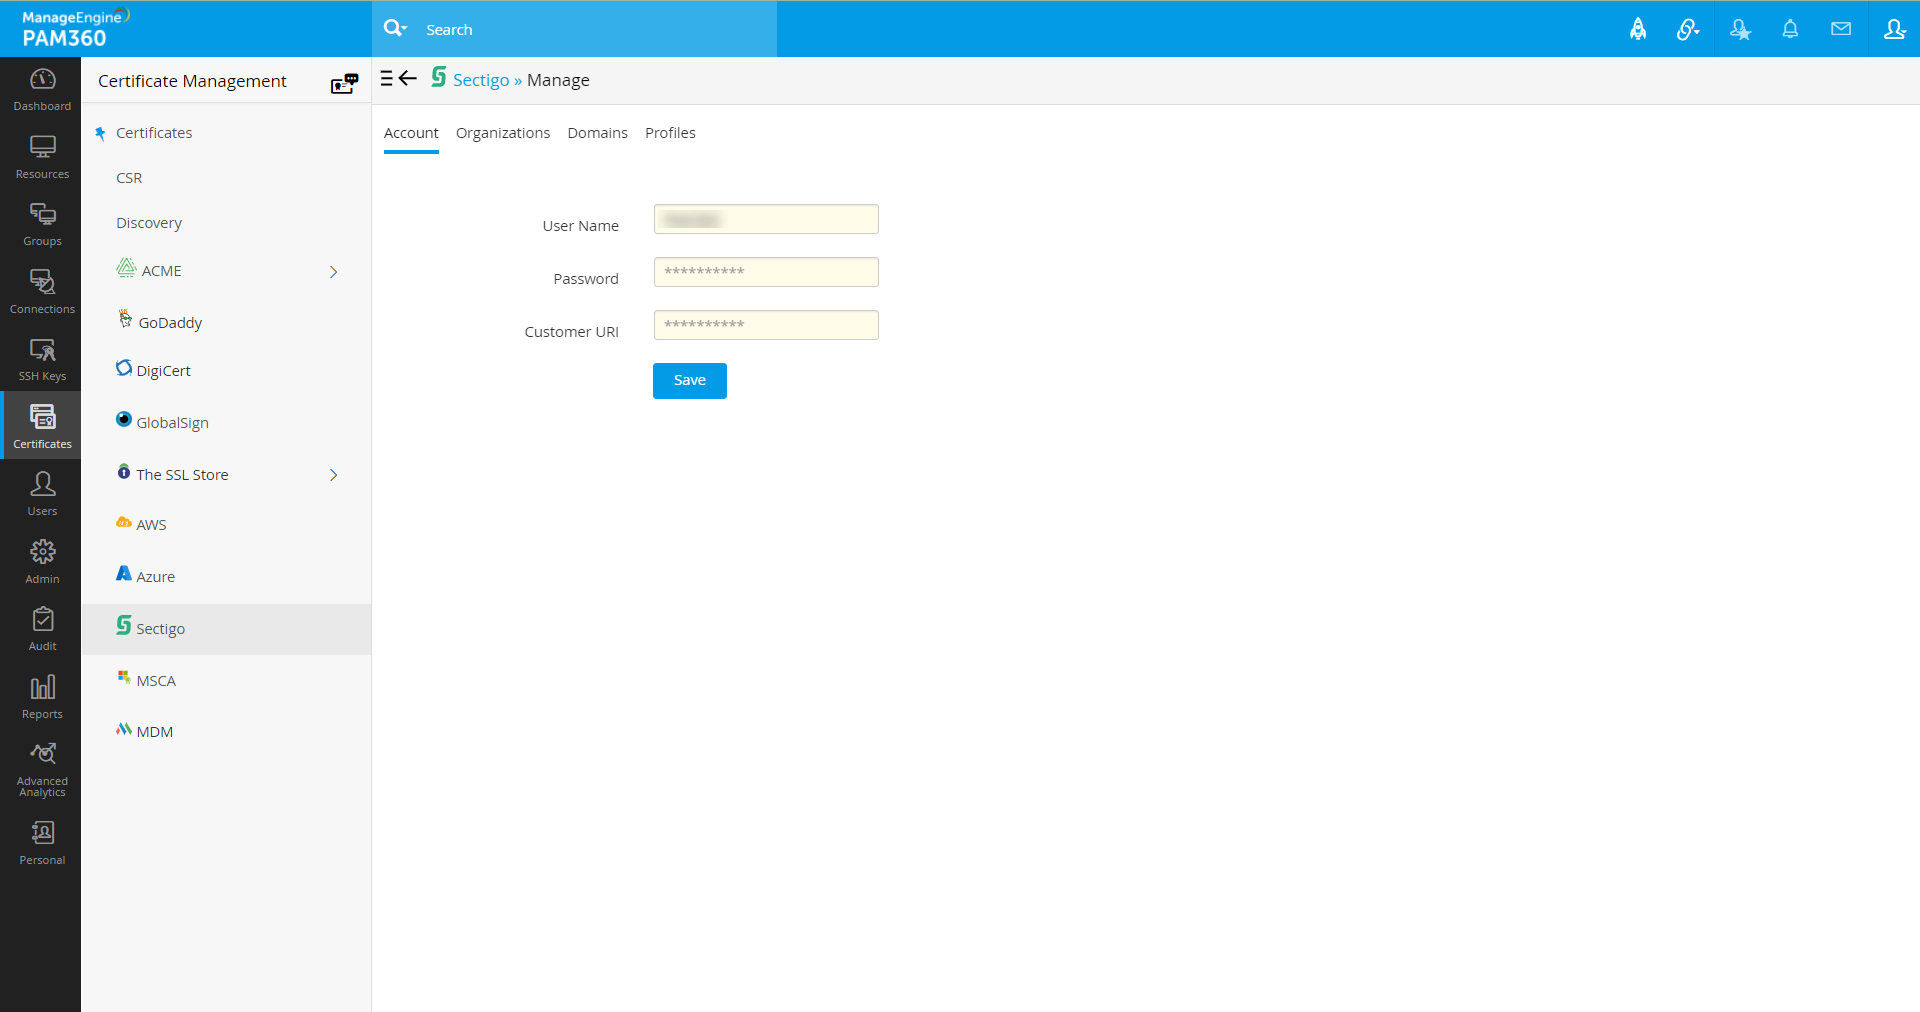Viewport: 1920px width, 1012px height.
Task: Switch to the Profiles tab
Action: tap(670, 133)
